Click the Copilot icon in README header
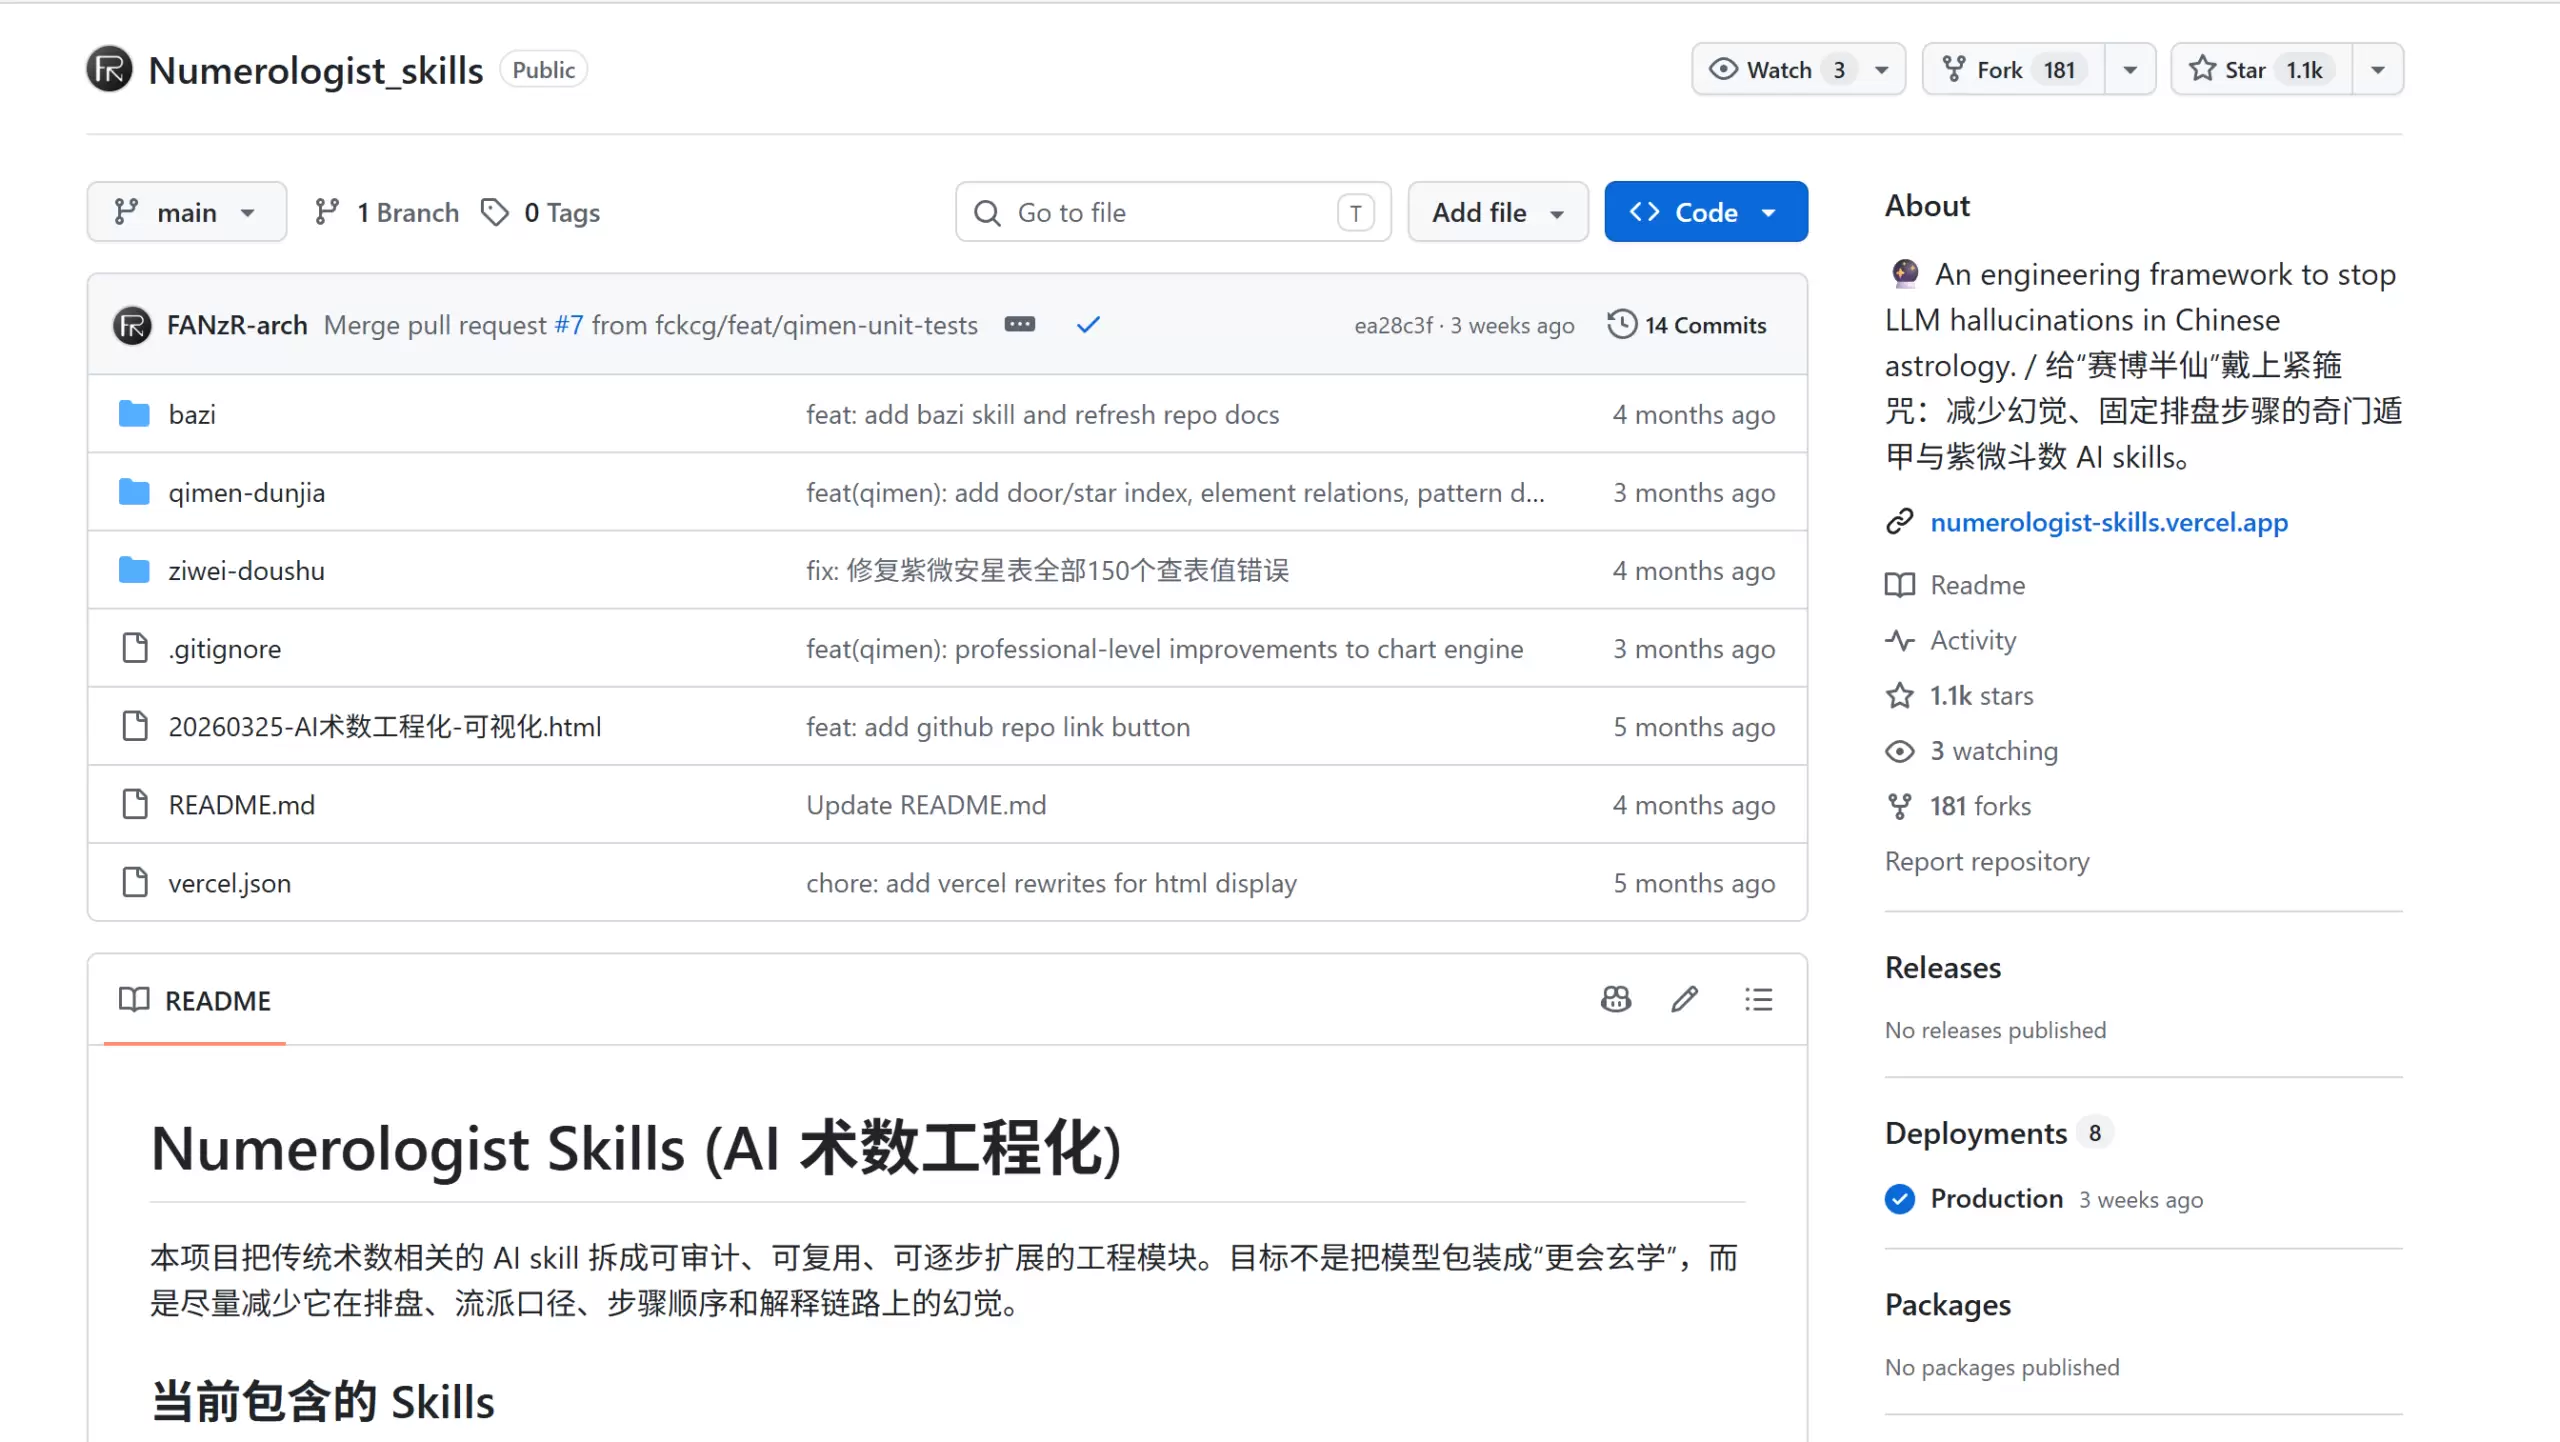2560x1442 pixels. coord(1616,999)
